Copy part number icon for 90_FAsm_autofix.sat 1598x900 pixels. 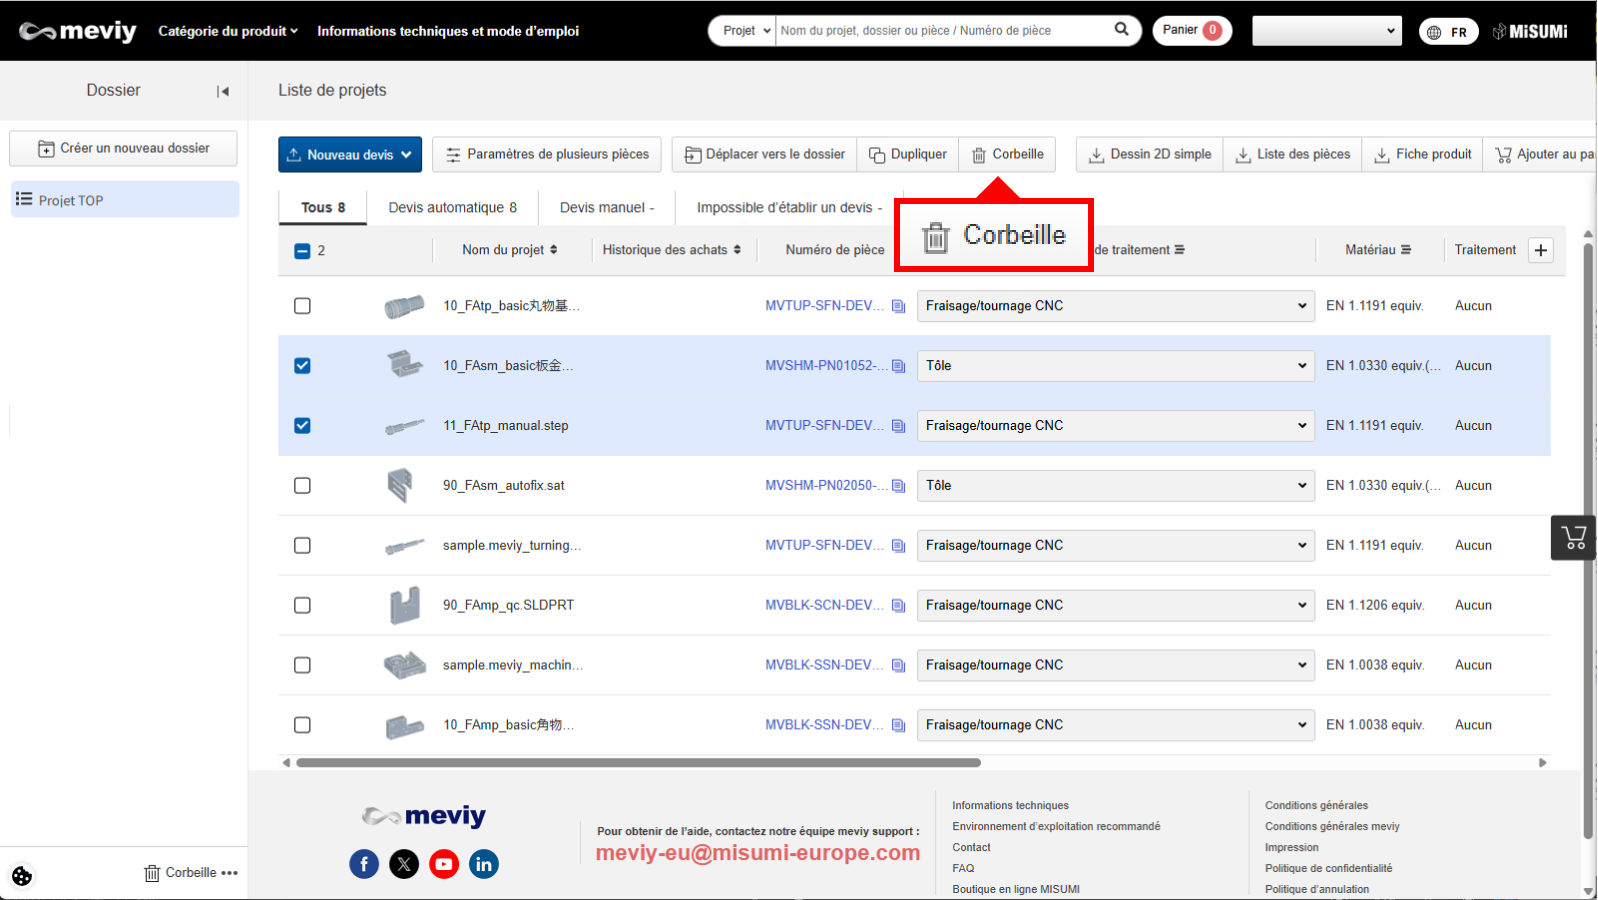click(898, 486)
